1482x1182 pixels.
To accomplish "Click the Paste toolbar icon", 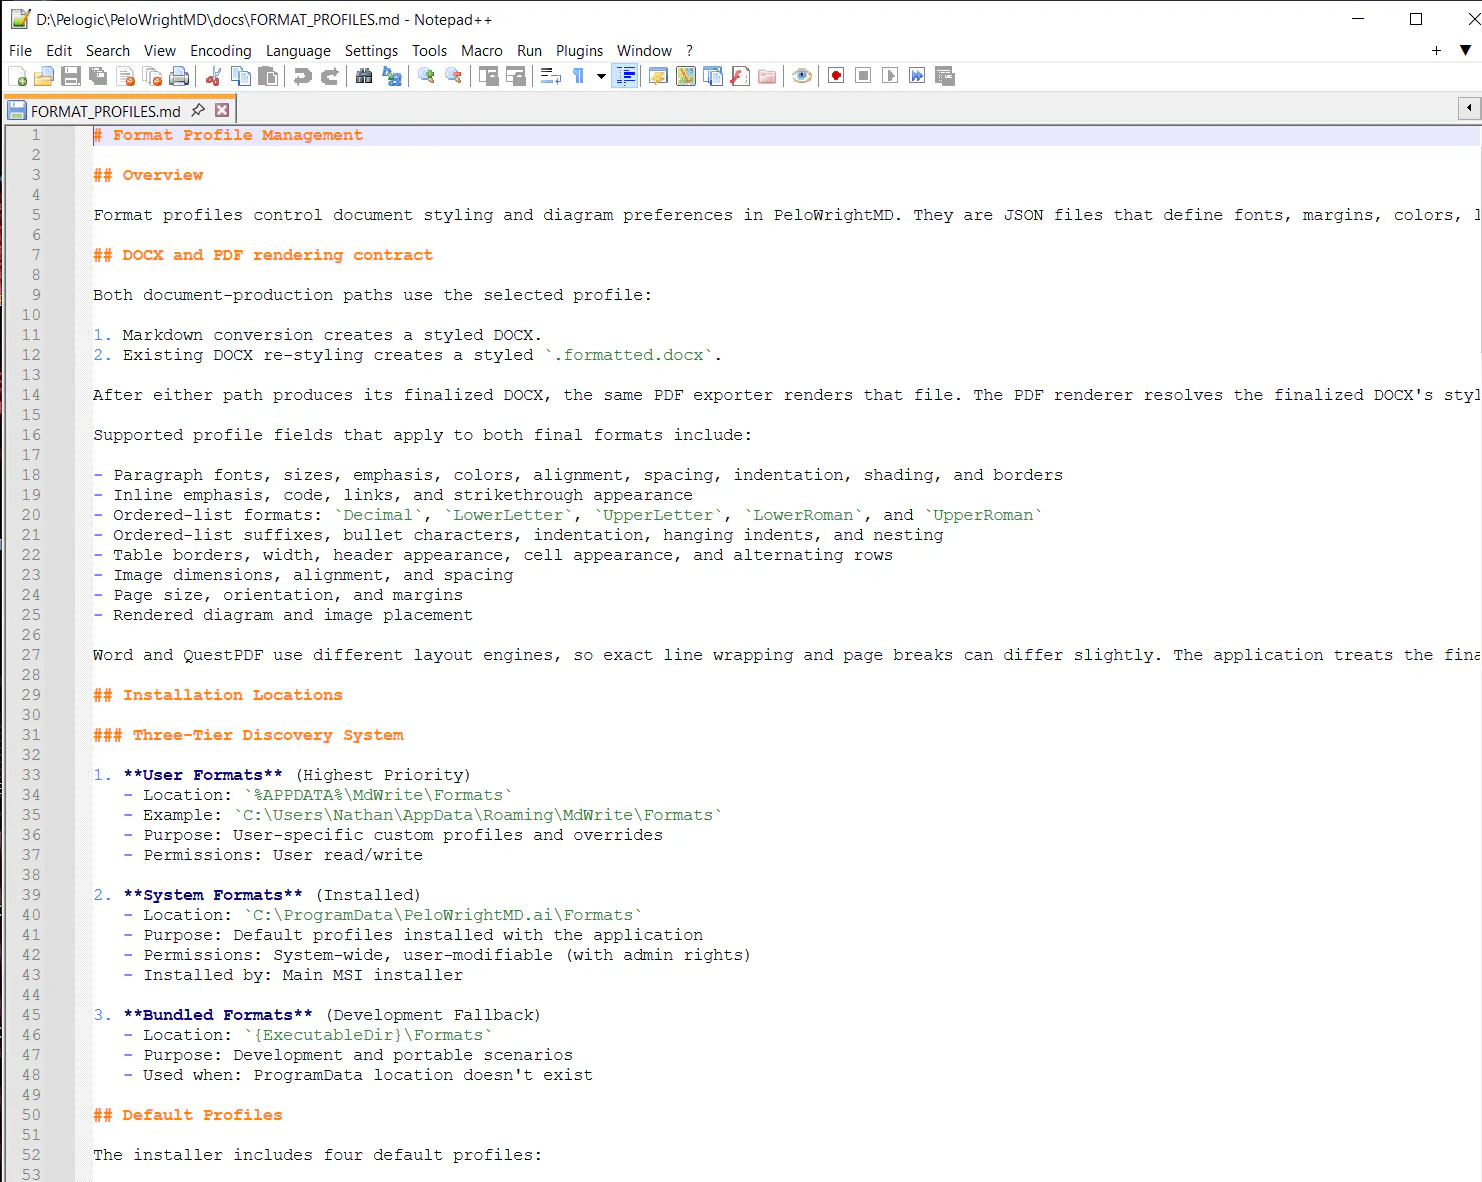I will coord(268,76).
